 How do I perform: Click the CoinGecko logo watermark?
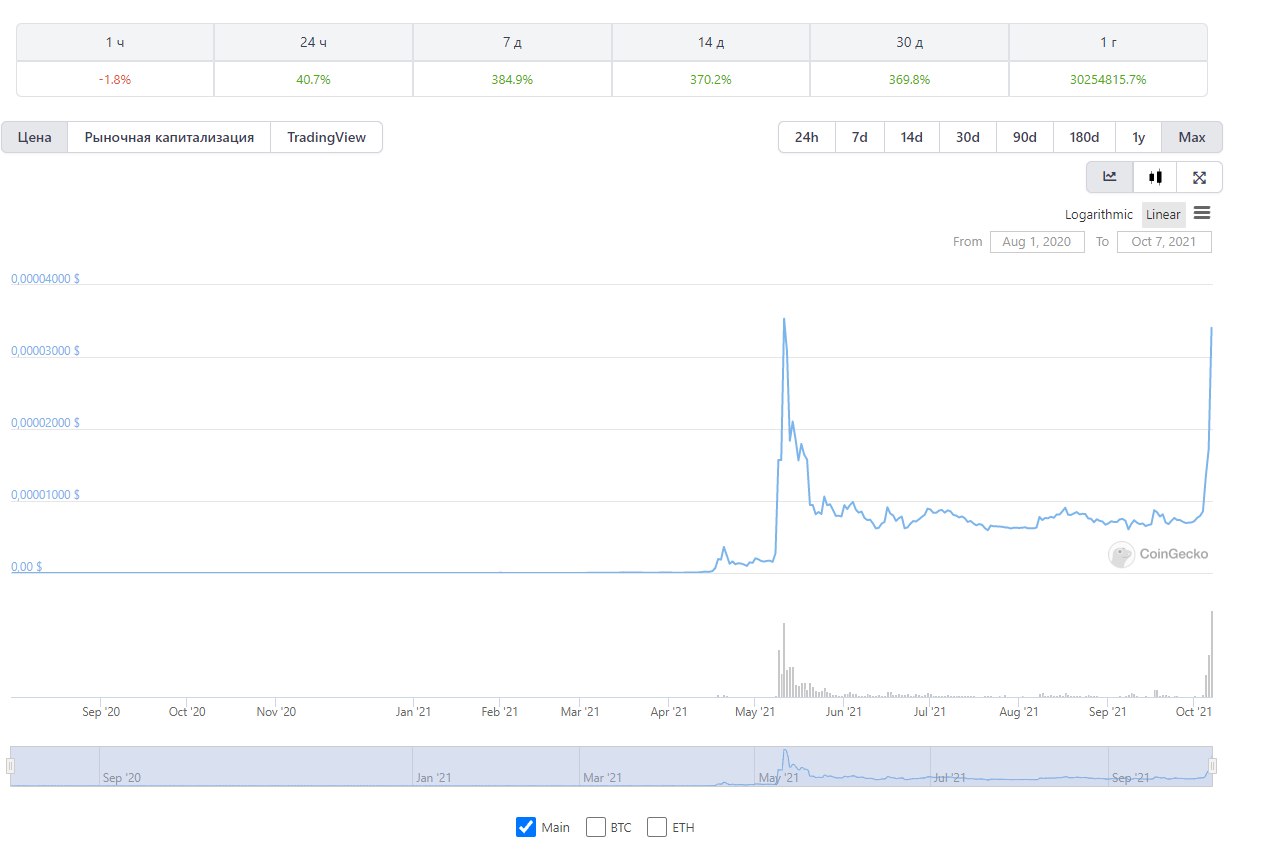pyautogui.click(x=1159, y=554)
